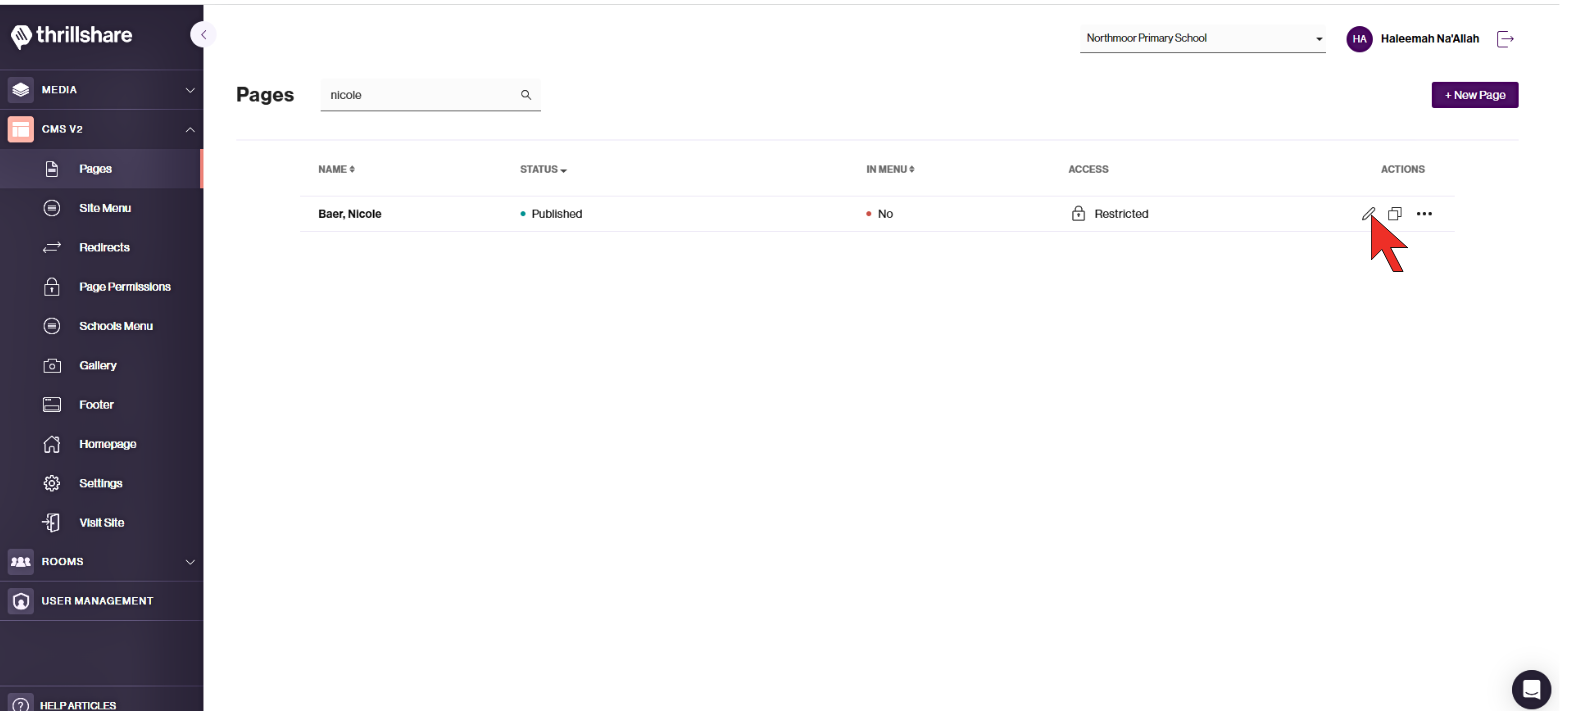This screenshot has width=1579, height=711.
Task: Open more actions for Baer, Nicole
Action: (x=1424, y=214)
